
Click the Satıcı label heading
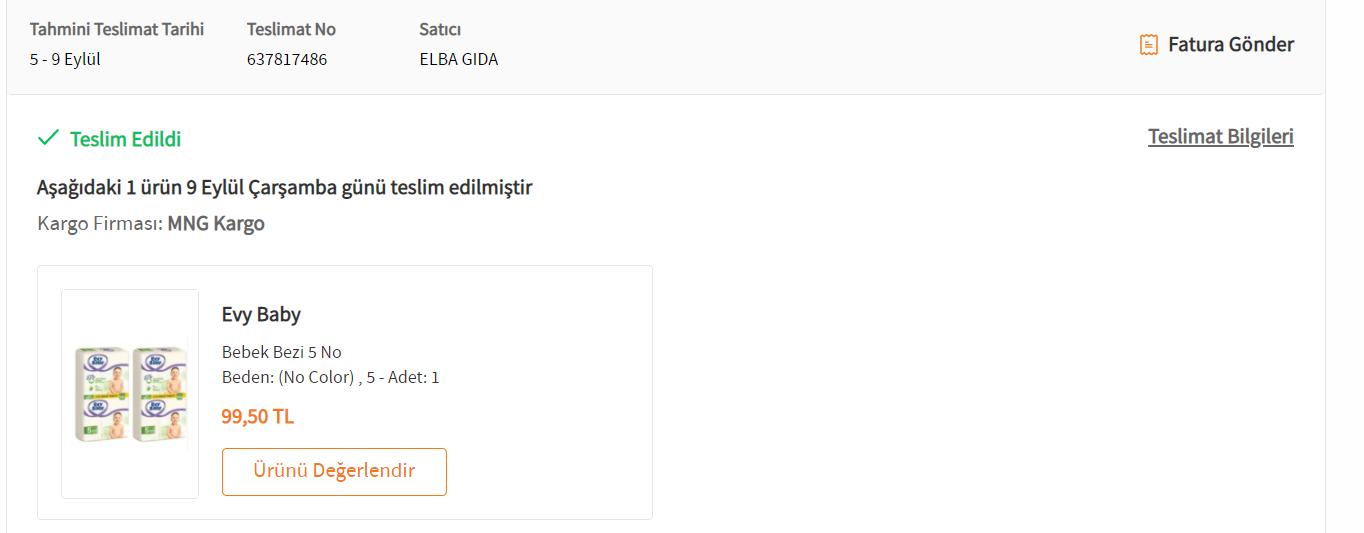[x=440, y=29]
